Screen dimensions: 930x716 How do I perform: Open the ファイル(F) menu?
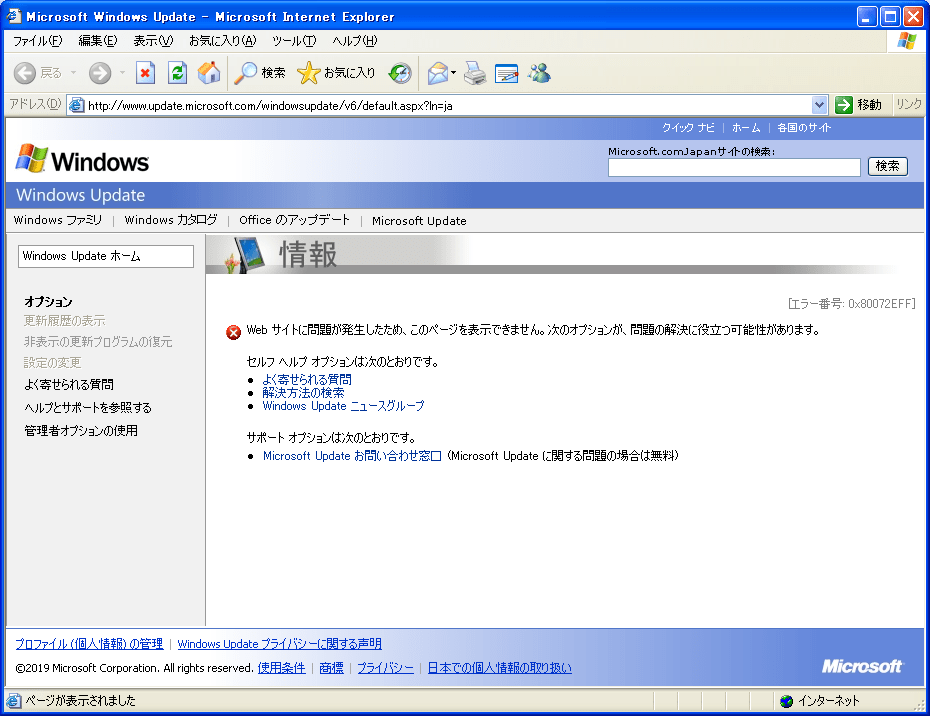pyautogui.click(x=37, y=41)
